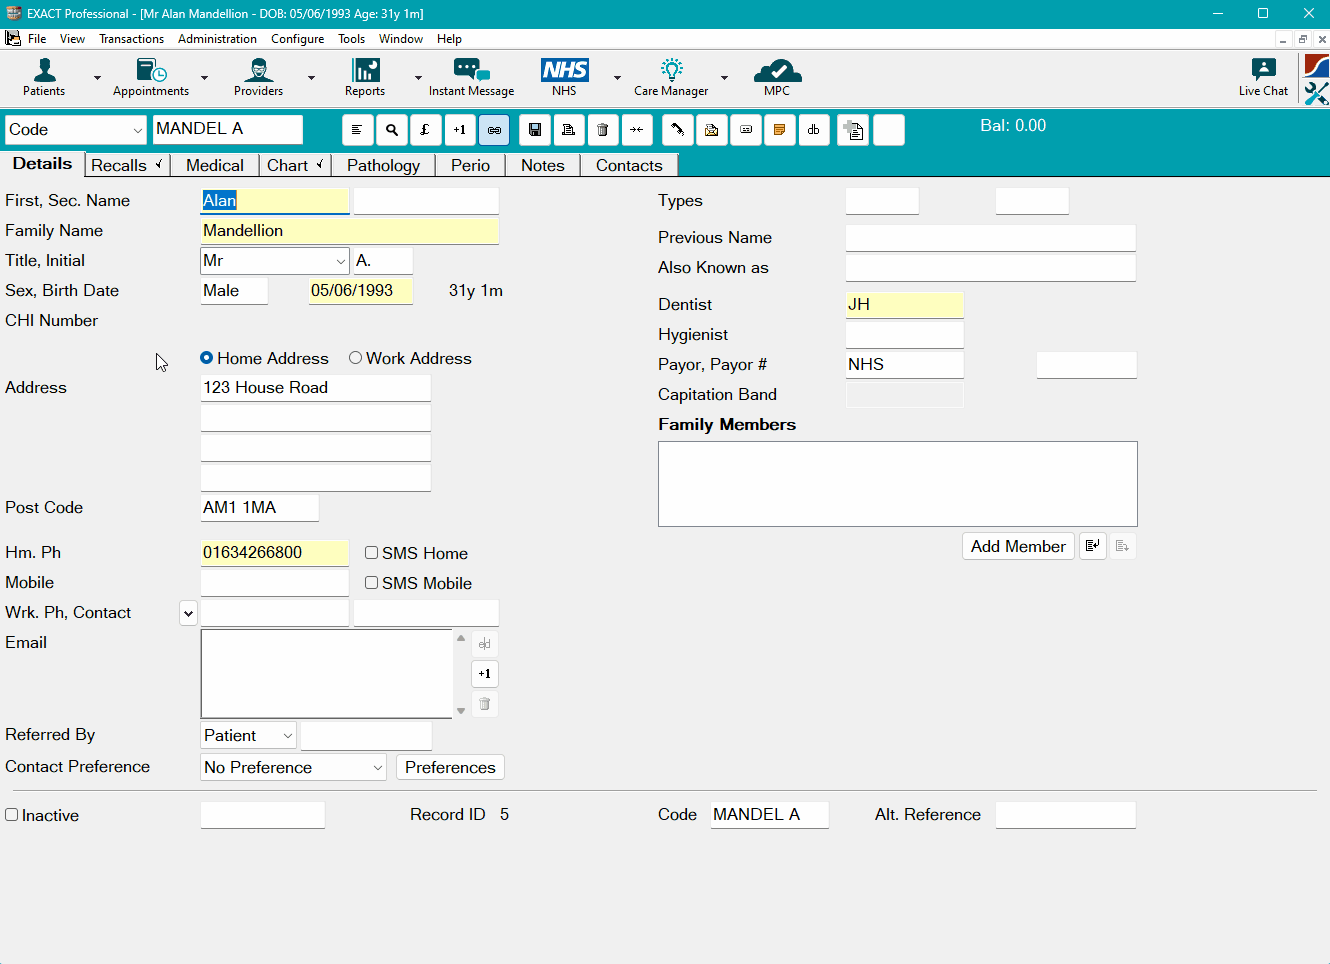Tick the Inactive checkbox

pyautogui.click(x=12, y=815)
